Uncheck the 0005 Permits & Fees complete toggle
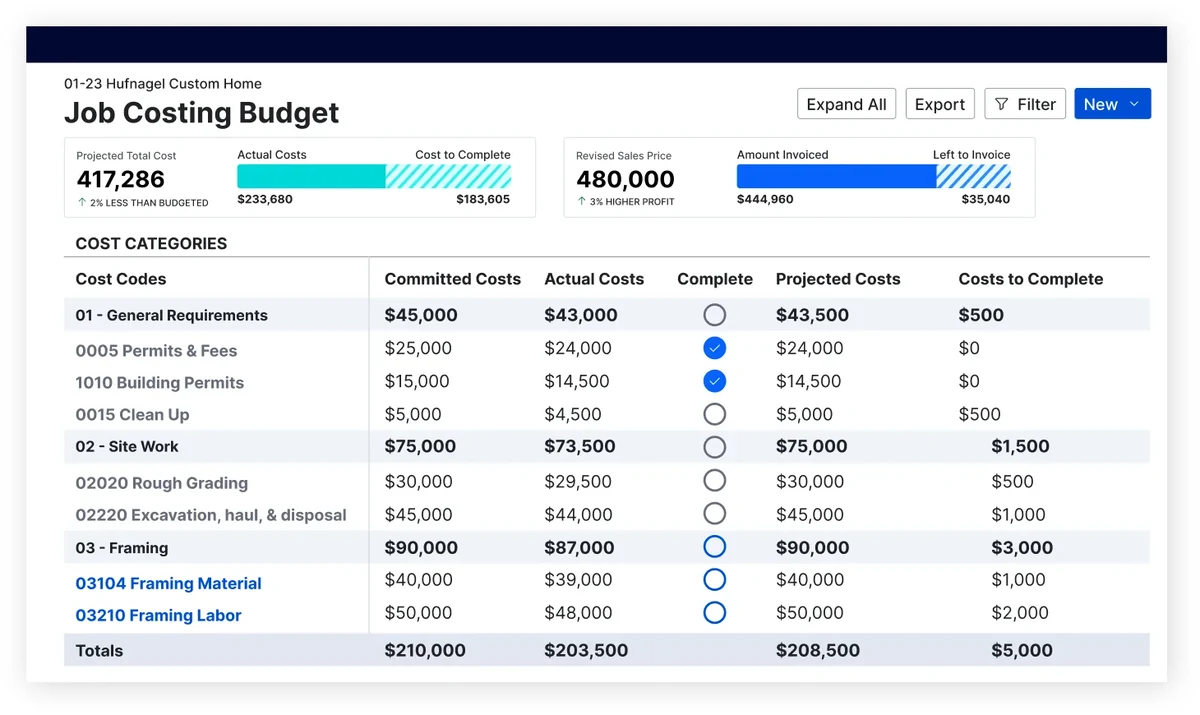 tap(714, 348)
